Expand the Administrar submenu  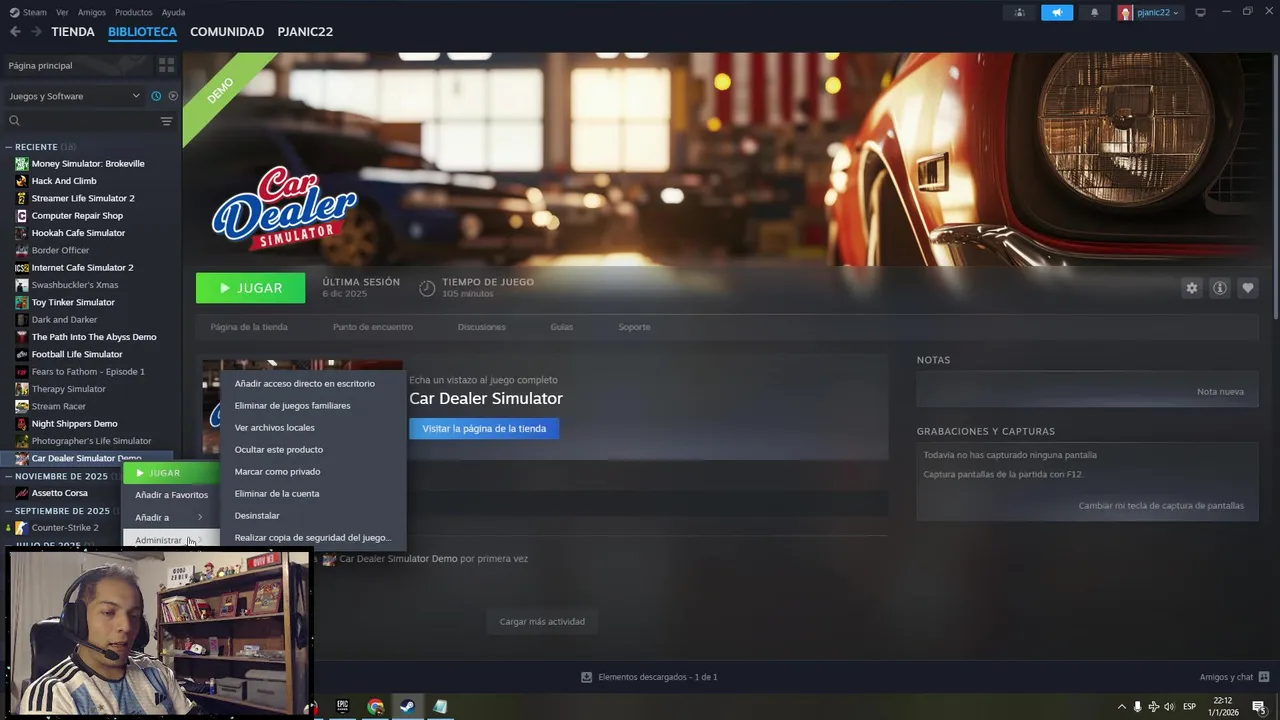click(x=171, y=540)
